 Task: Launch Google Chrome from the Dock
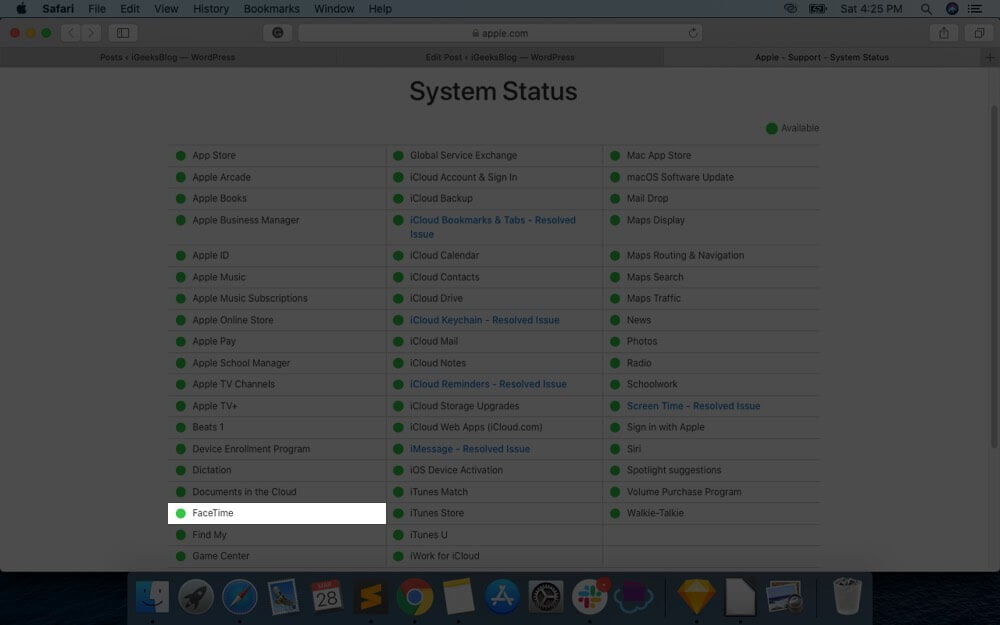(415, 597)
